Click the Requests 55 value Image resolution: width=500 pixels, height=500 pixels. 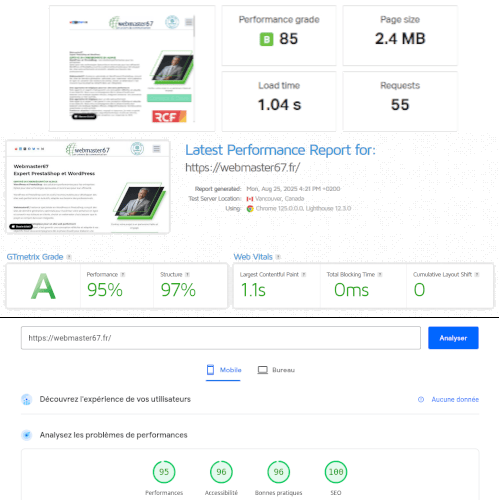400,105
